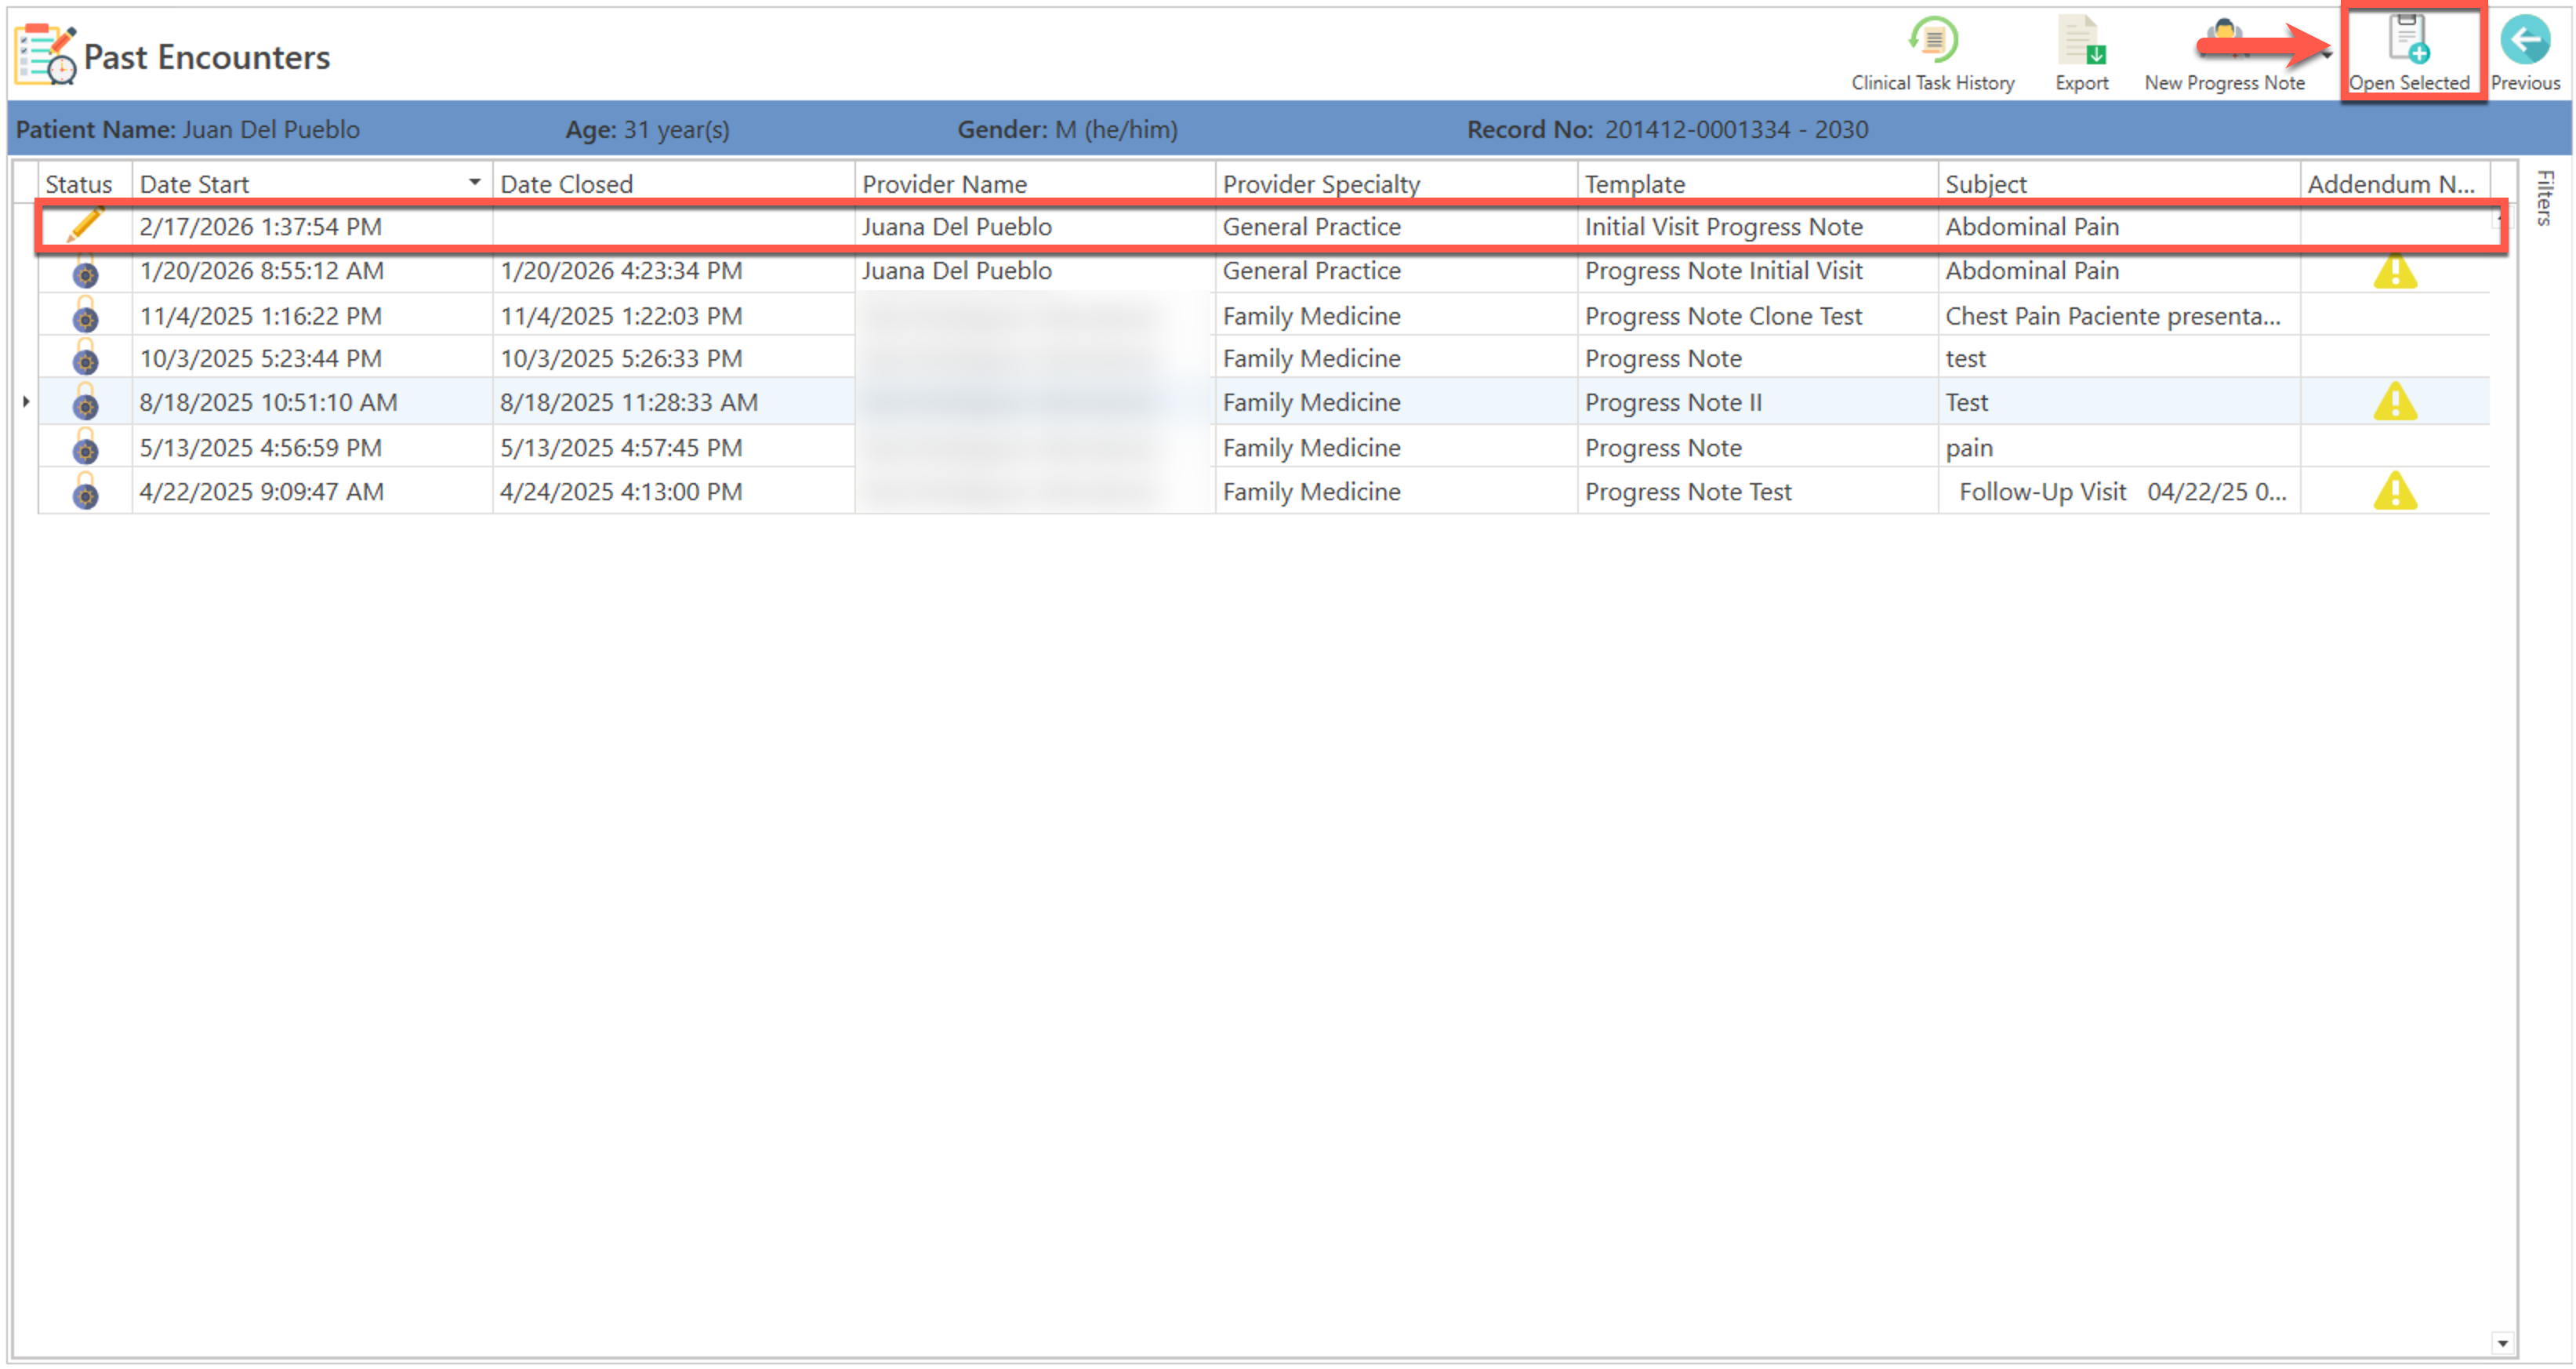Click lock status icon of 5/13/2025 encounter
2576x1369 pixels.
[85, 448]
